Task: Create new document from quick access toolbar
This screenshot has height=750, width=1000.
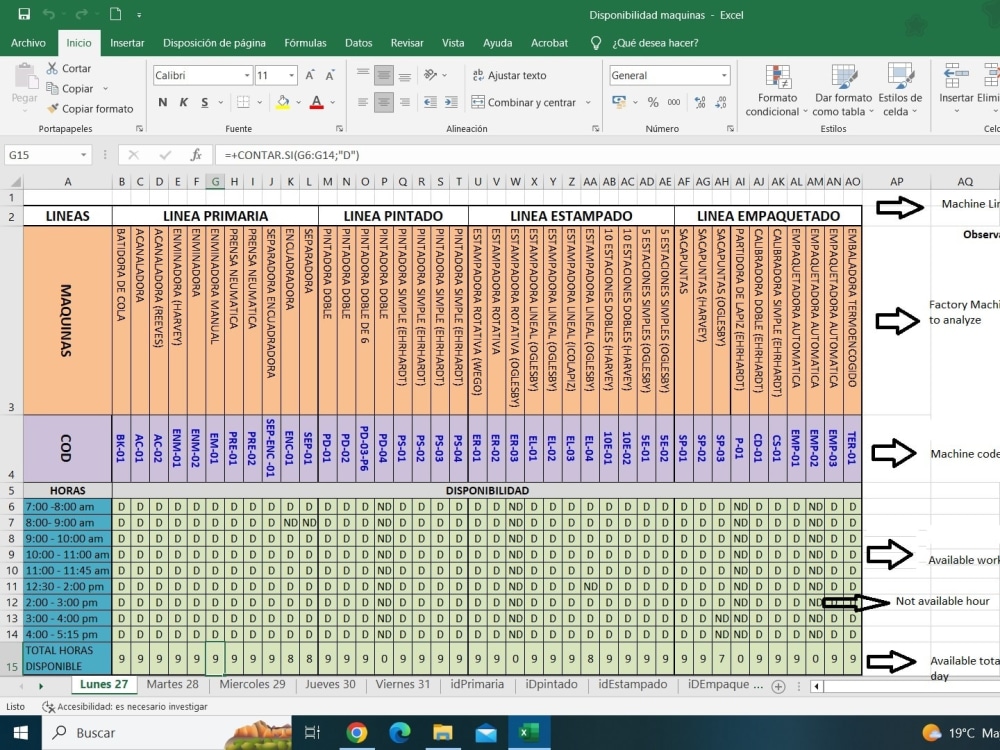Action: 115,14
